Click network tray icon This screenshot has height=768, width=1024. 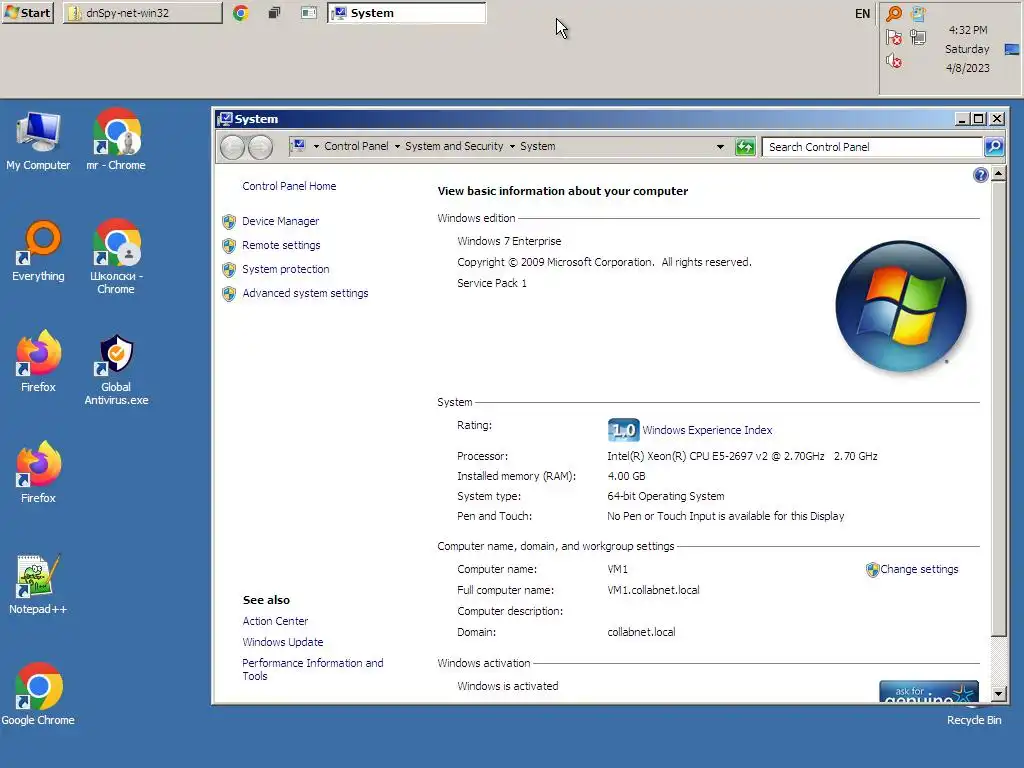tap(918, 38)
